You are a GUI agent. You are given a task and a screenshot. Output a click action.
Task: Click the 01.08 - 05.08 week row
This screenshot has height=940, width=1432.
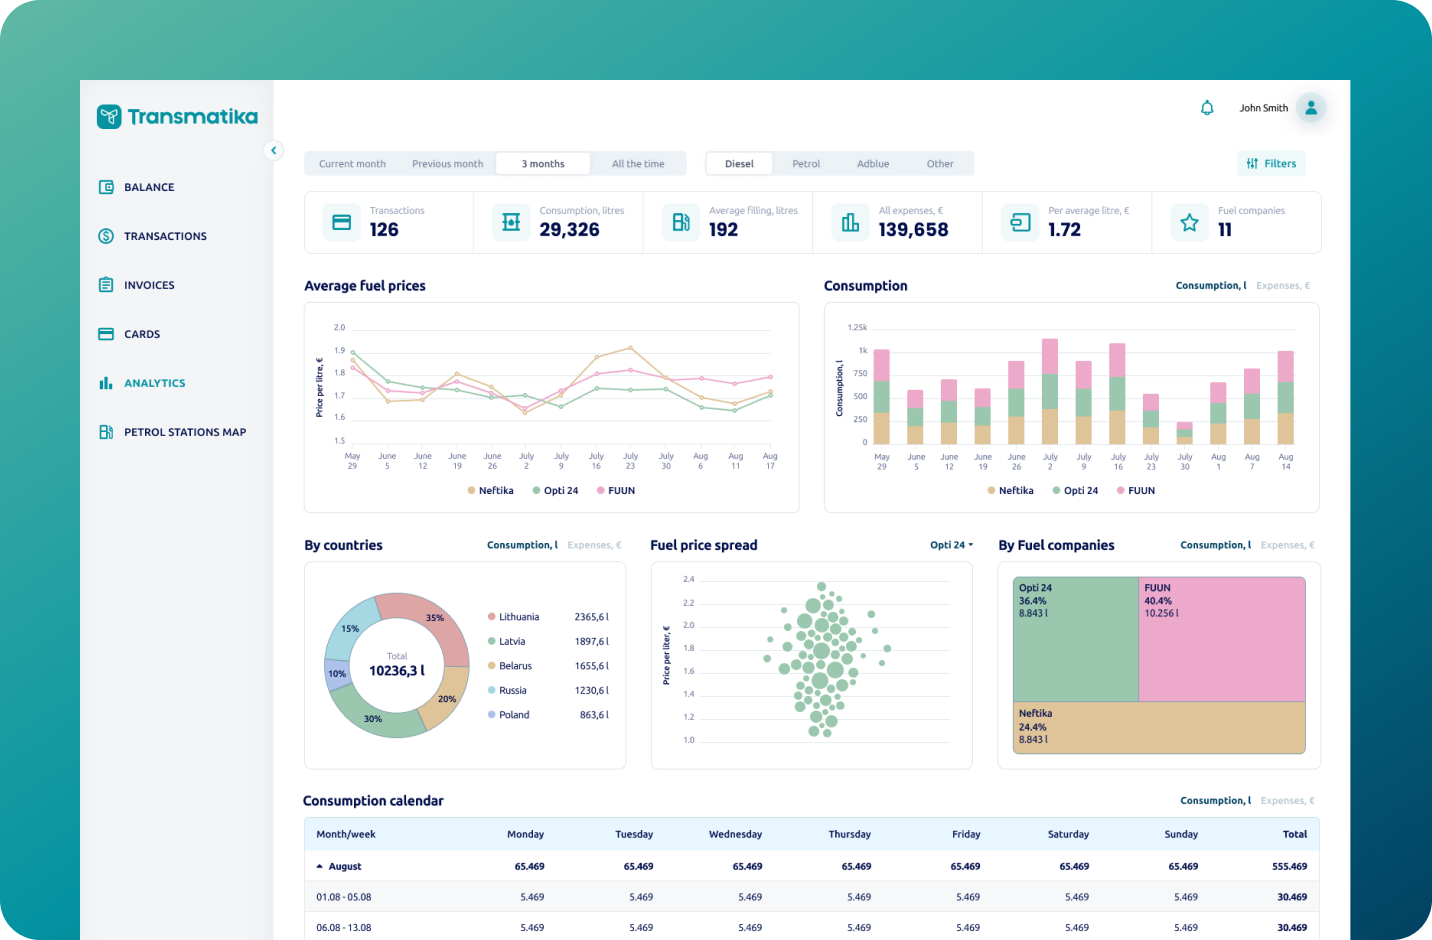pos(812,897)
